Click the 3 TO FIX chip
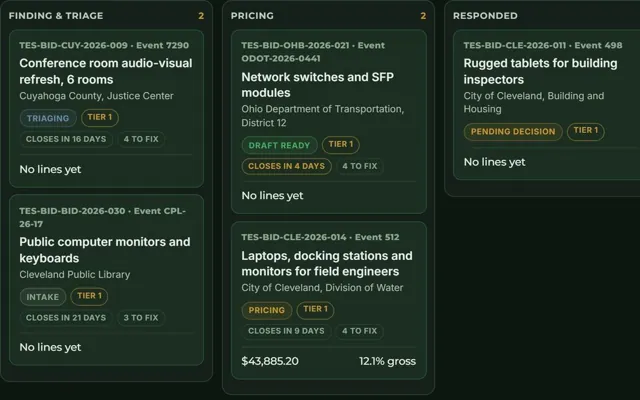The width and height of the screenshot is (640, 400). point(141,318)
